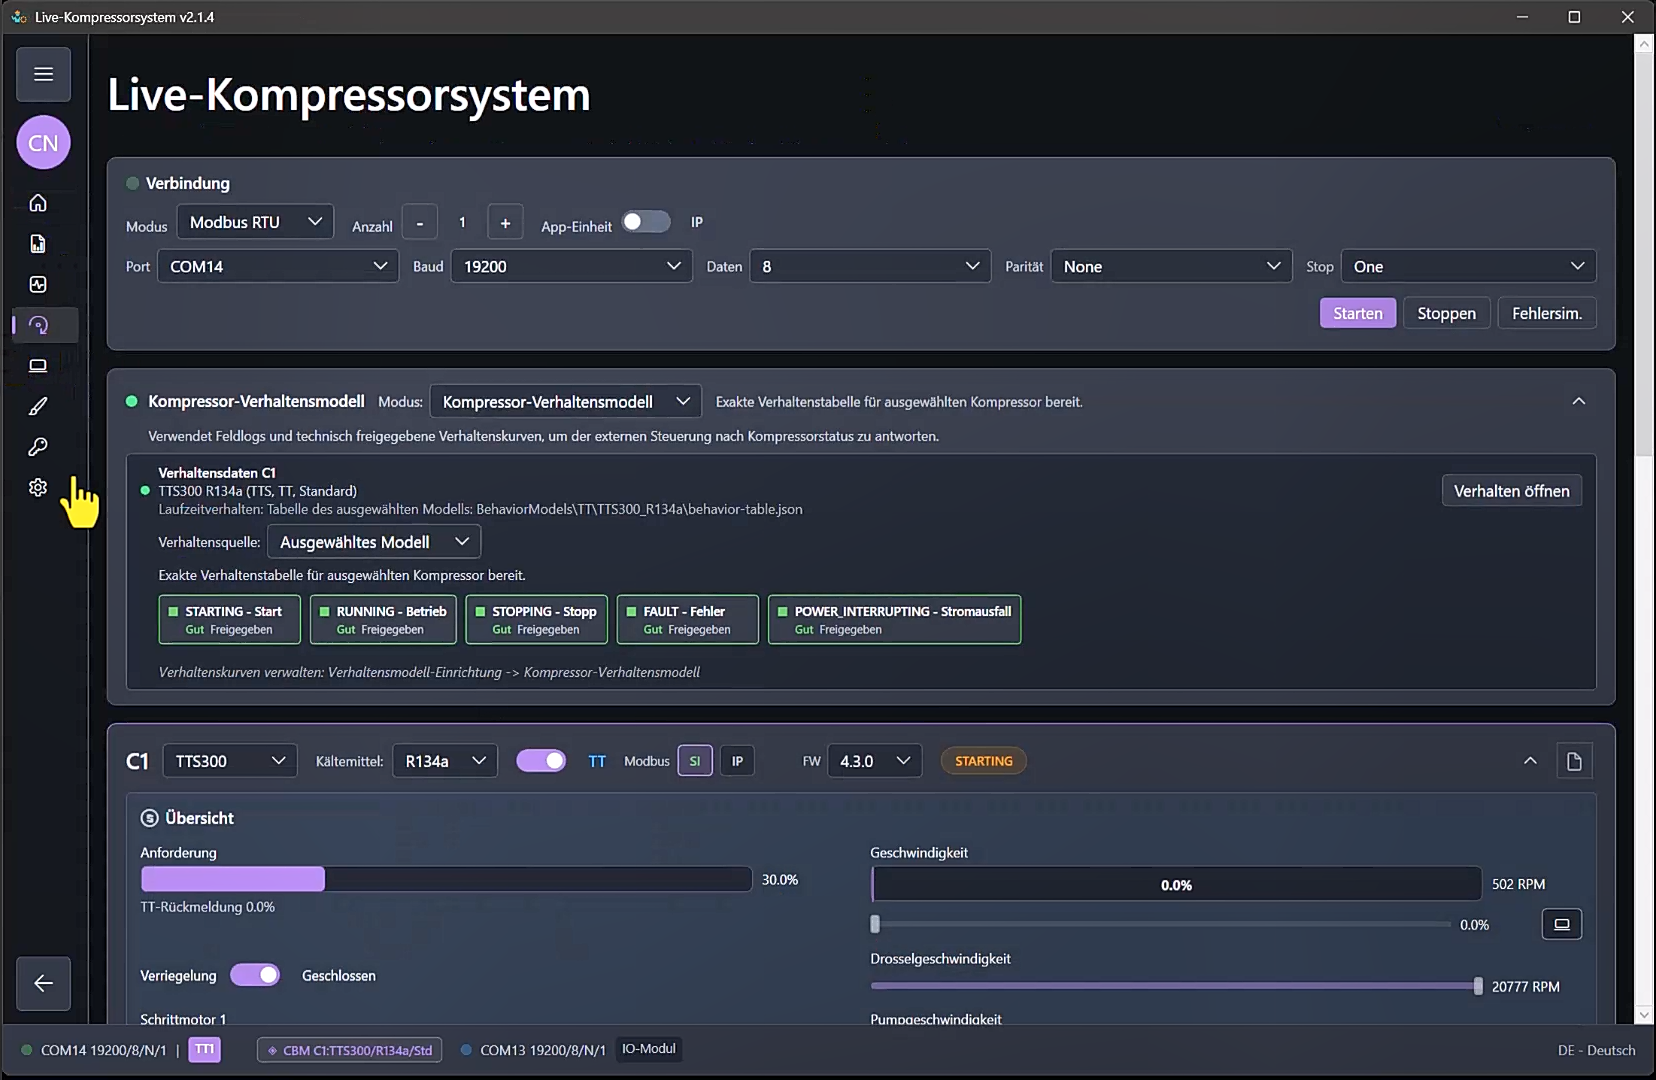
Task: Open the FW 4.3.0 dropdown
Action: tap(875, 761)
